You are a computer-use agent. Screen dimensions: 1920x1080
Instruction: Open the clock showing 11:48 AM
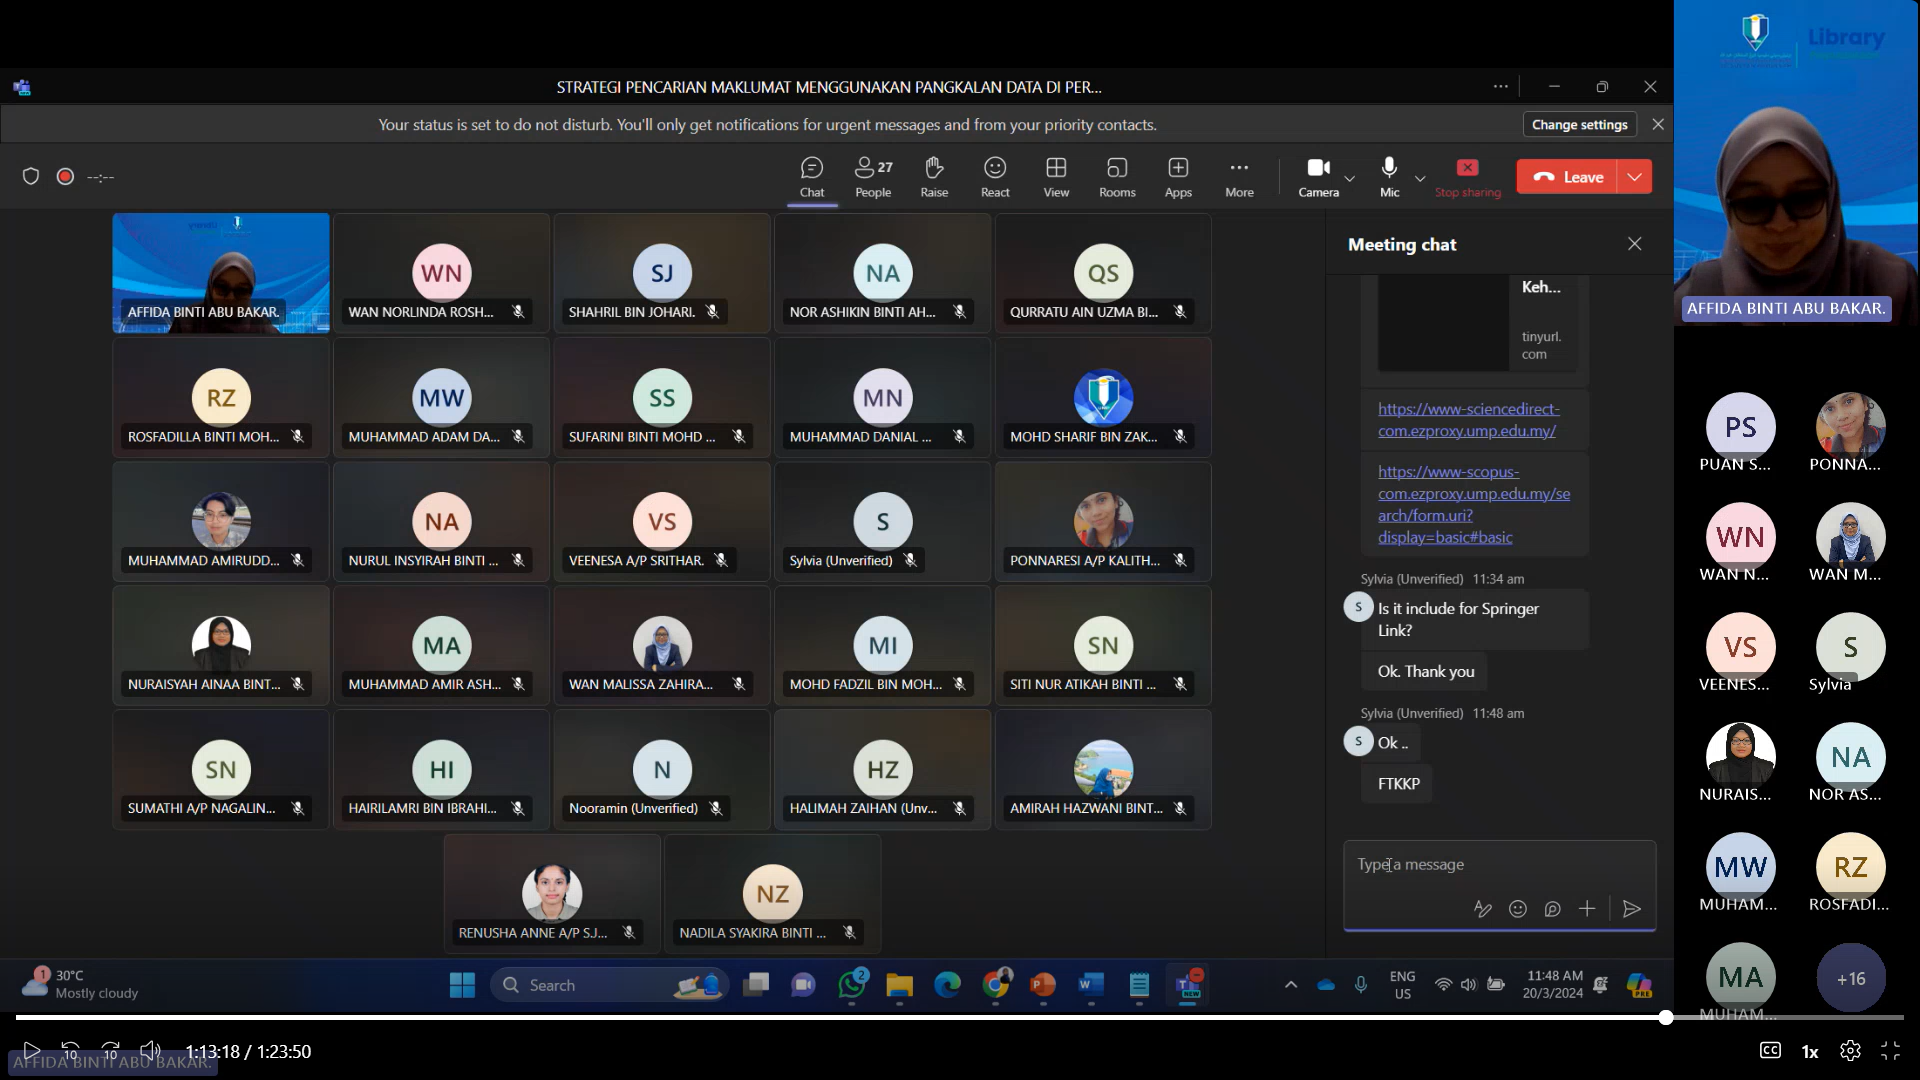(x=1554, y=985)
